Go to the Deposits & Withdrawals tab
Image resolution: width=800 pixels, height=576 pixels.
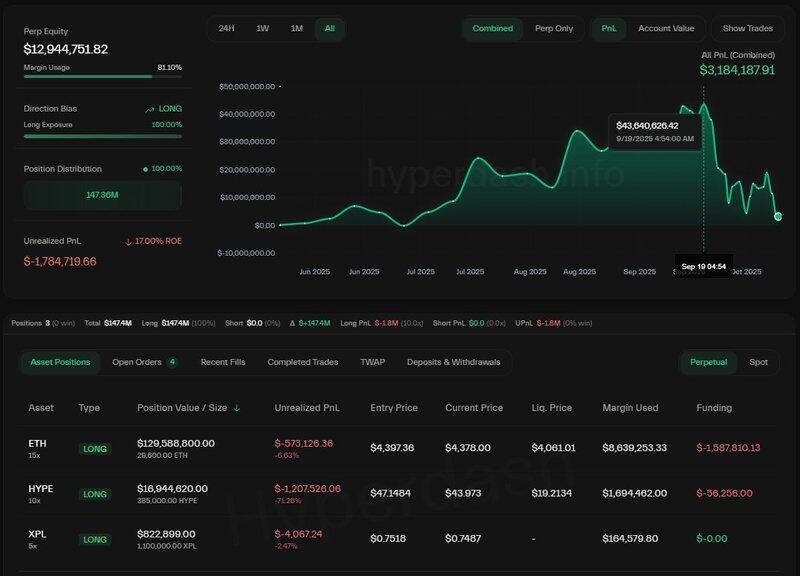453,362
